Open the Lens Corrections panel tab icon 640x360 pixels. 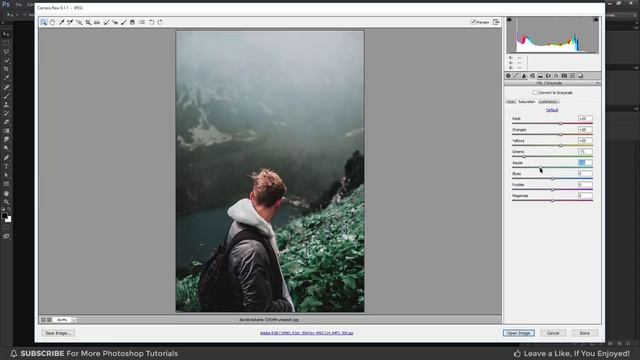click(548, 76)
